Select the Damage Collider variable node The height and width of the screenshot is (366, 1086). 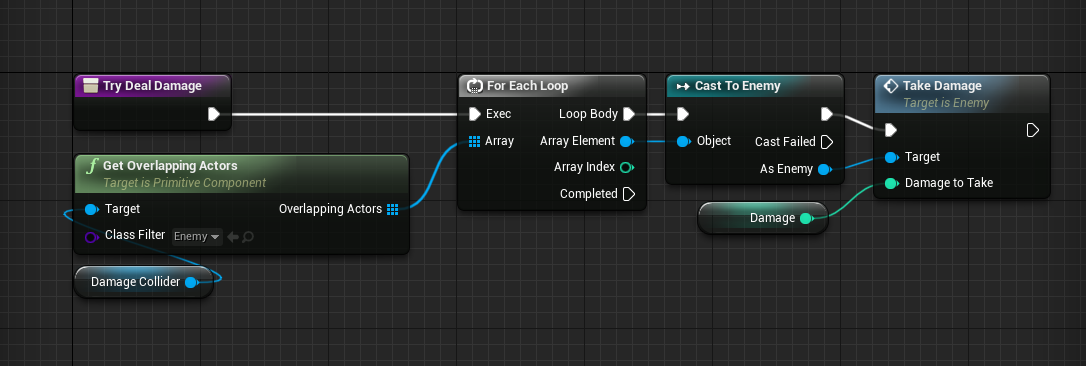tap(143, 282)
